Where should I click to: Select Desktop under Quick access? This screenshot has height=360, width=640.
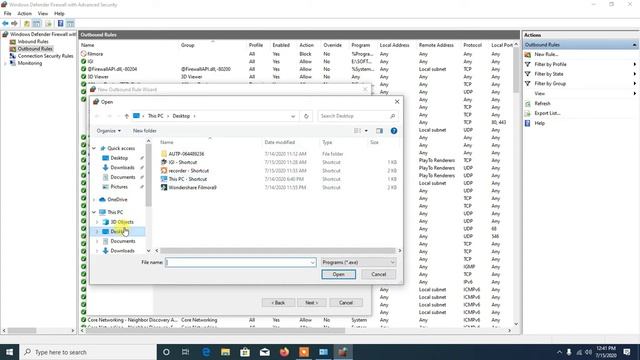tap(119, 158)
